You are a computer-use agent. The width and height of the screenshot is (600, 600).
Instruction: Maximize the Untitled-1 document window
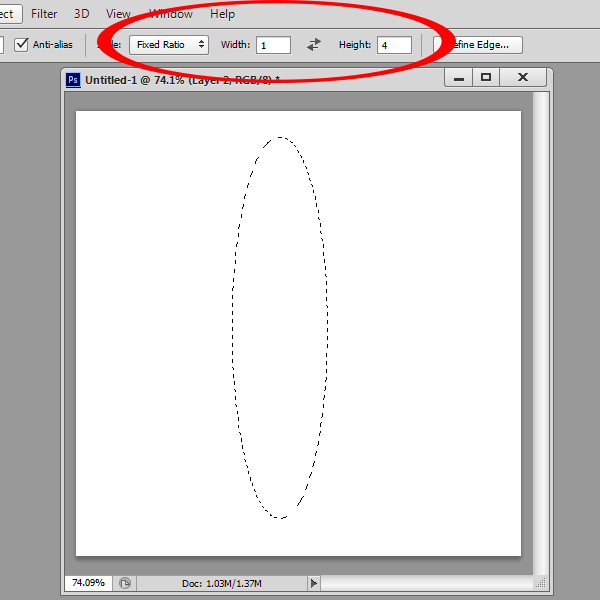(x=486, y=78)
